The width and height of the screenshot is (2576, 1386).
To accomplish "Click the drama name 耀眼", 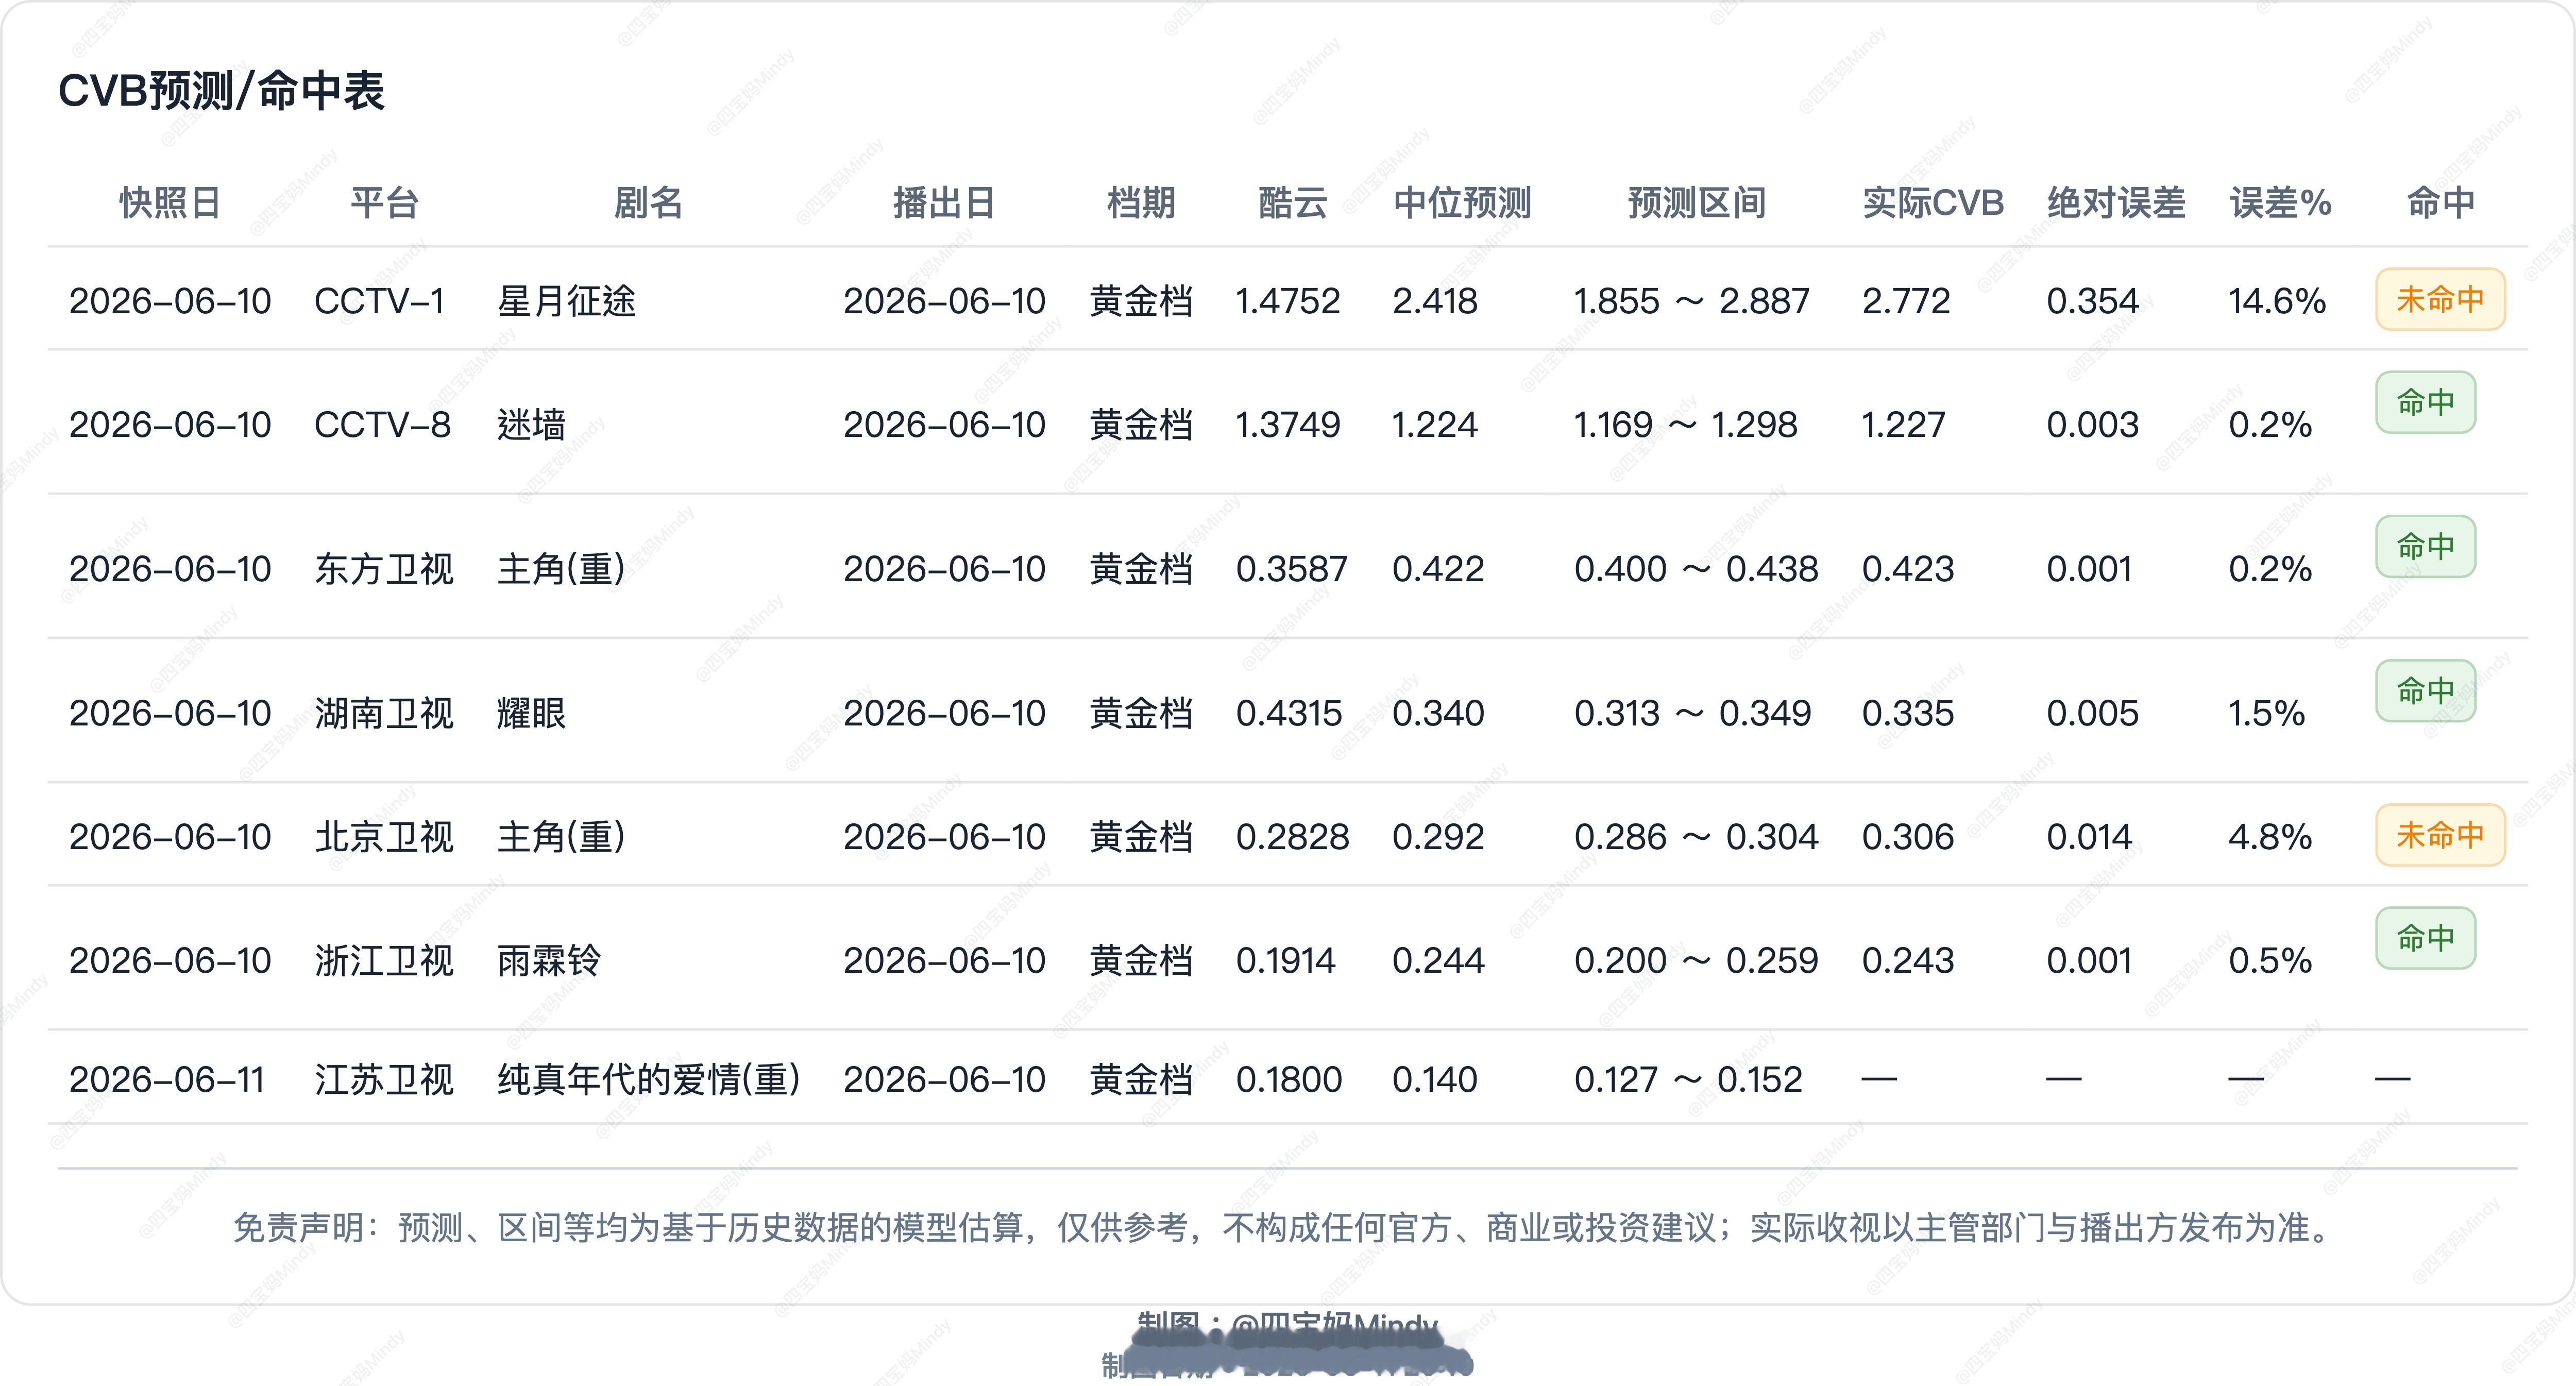I will (531, 713).
